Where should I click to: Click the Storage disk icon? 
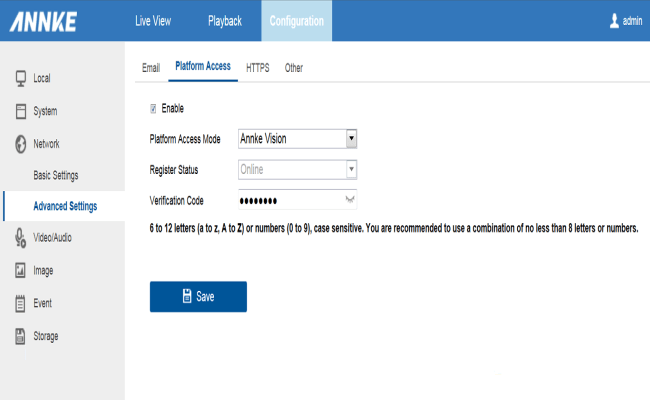[x=20, y=336]
